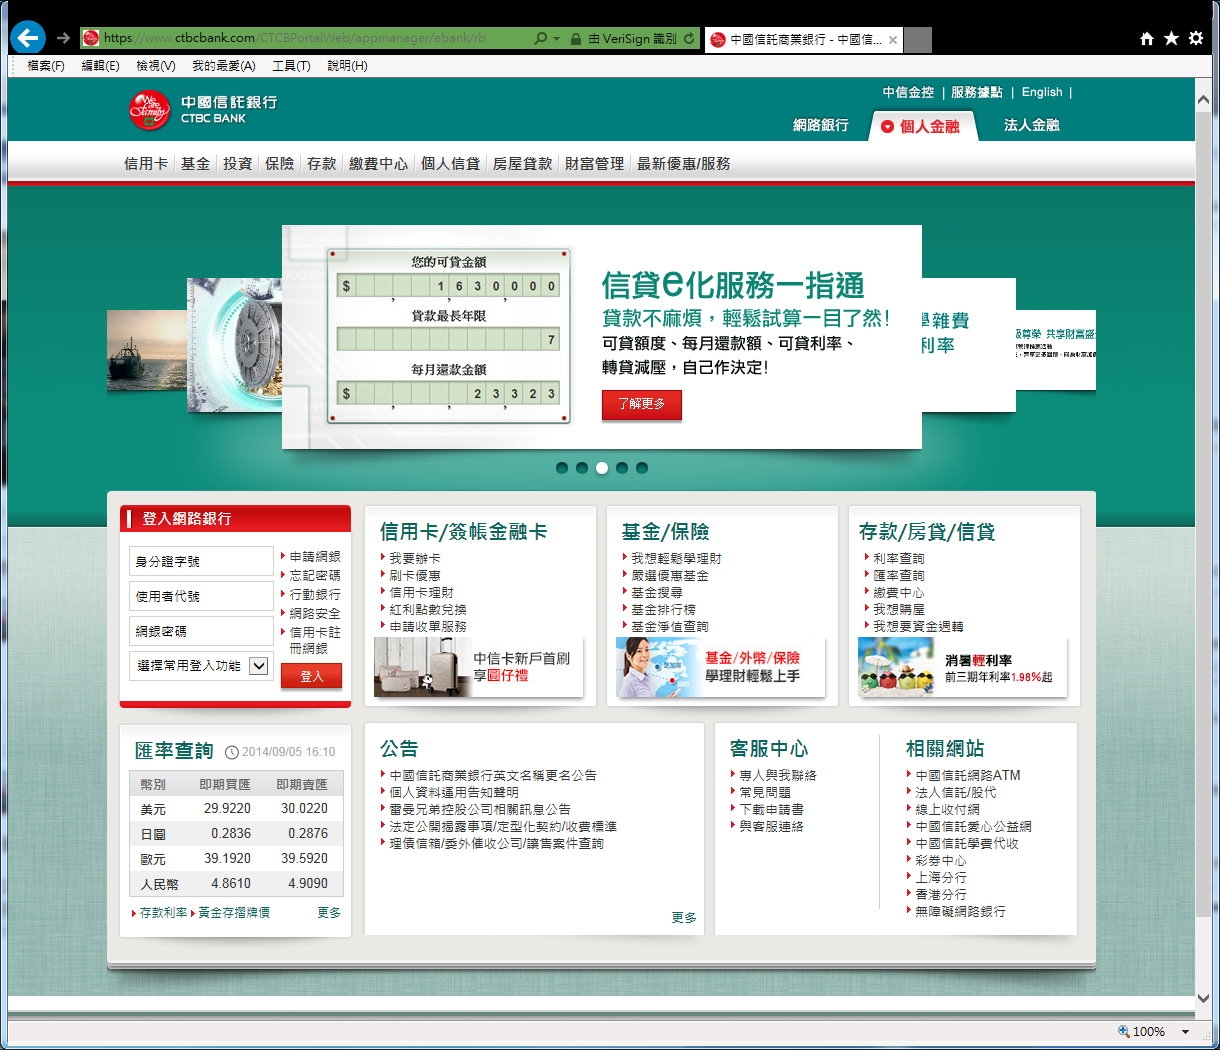
Task: Select fifth carousel dot indicator
Action: coord(642,468)
